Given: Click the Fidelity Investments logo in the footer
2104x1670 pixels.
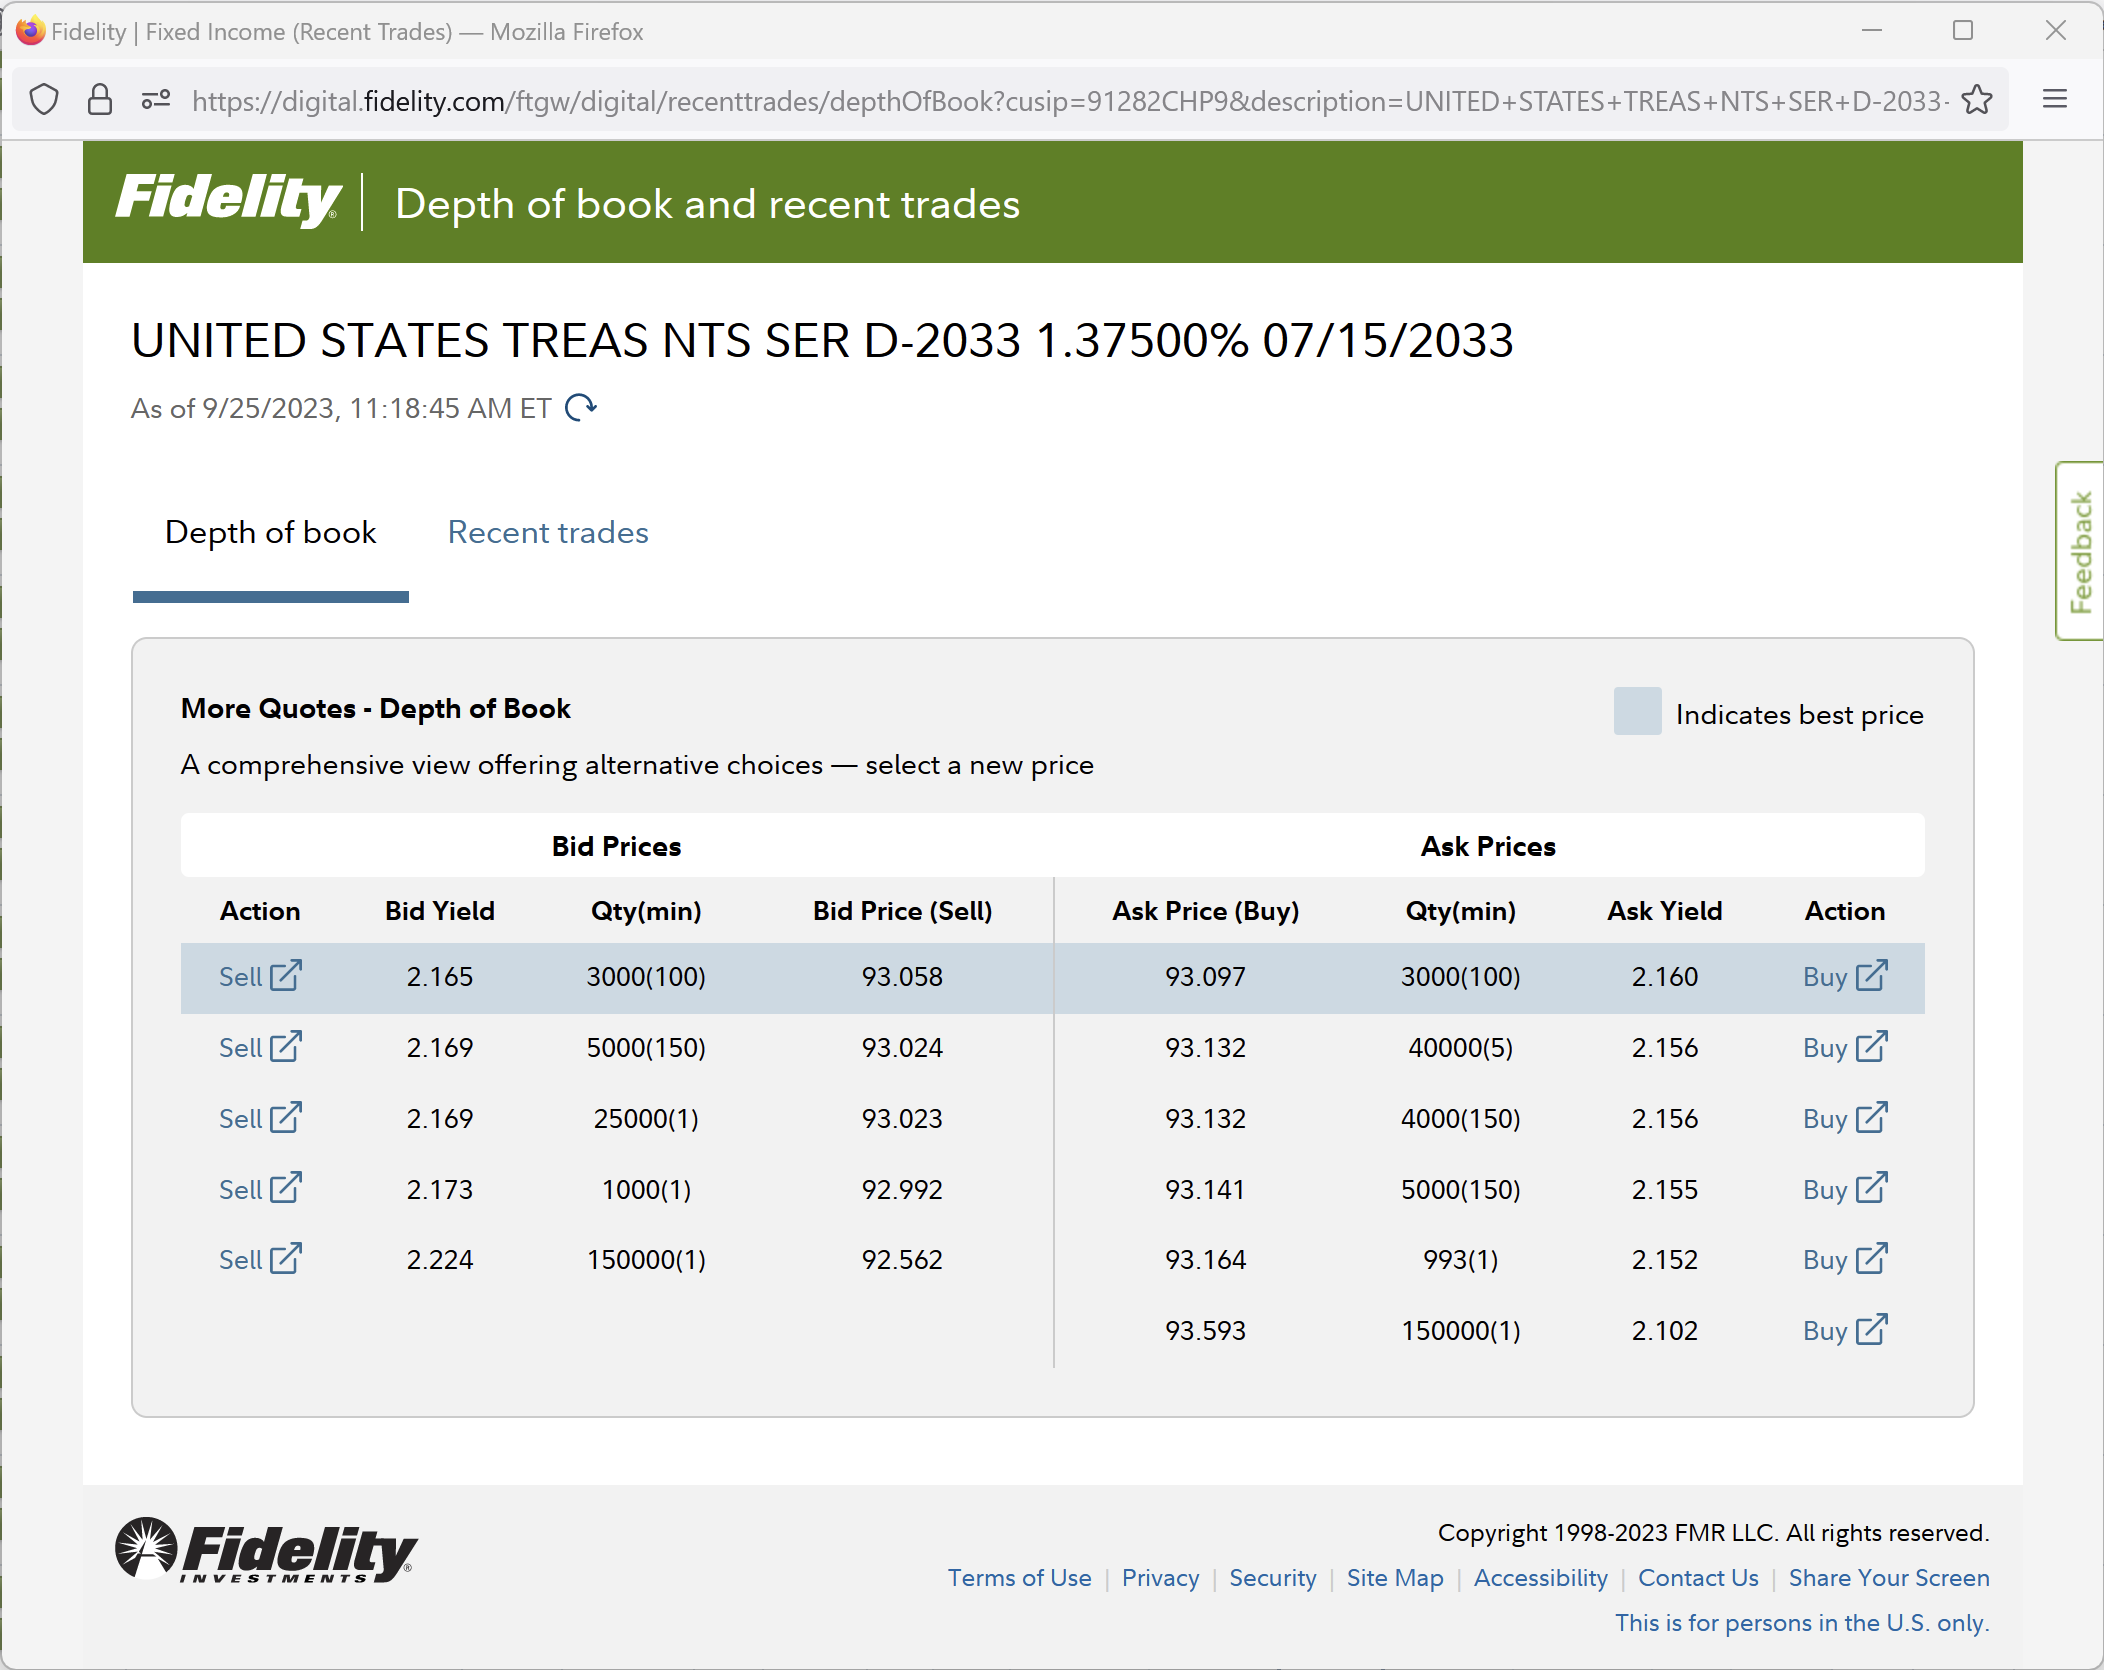Looking at the screenshot, I should [x=266, y=1551].
